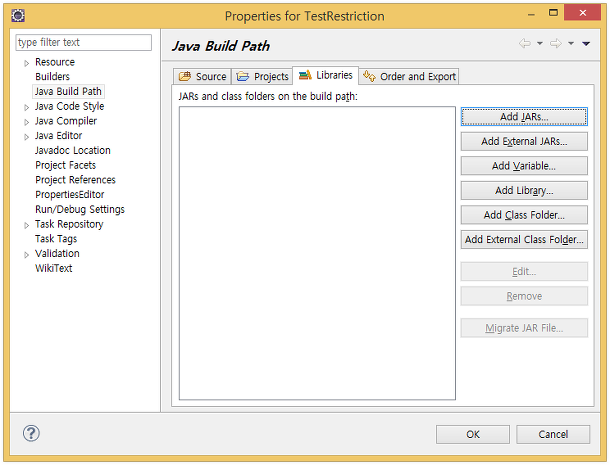Select PropertiesEditor entry
610x465 pixels.
coord(70,195)
